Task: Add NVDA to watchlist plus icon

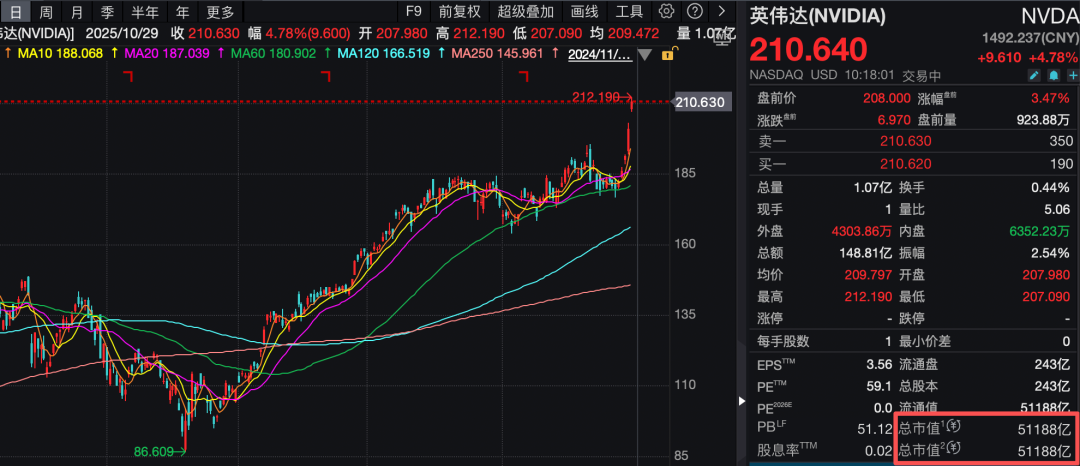Action: [x=1071, y=75]
